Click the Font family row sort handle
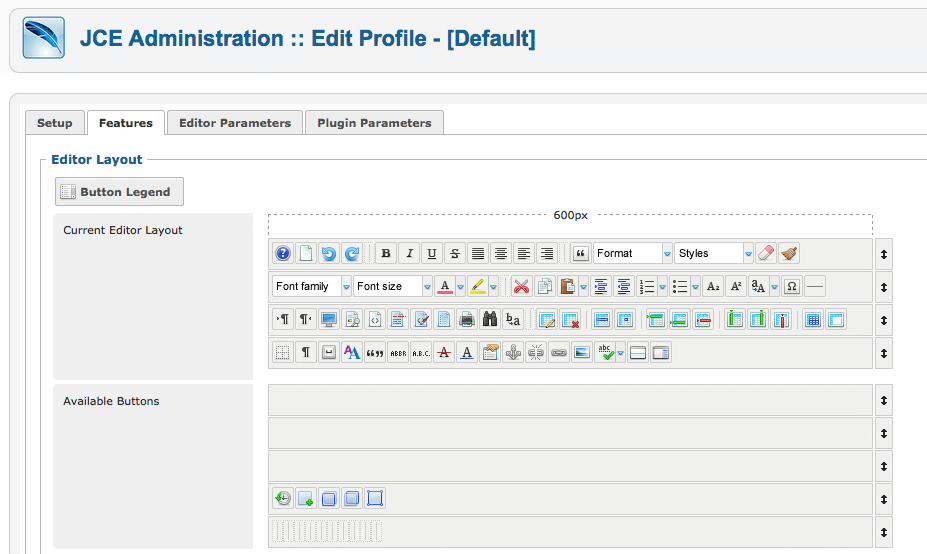 [x=884, y=287]
